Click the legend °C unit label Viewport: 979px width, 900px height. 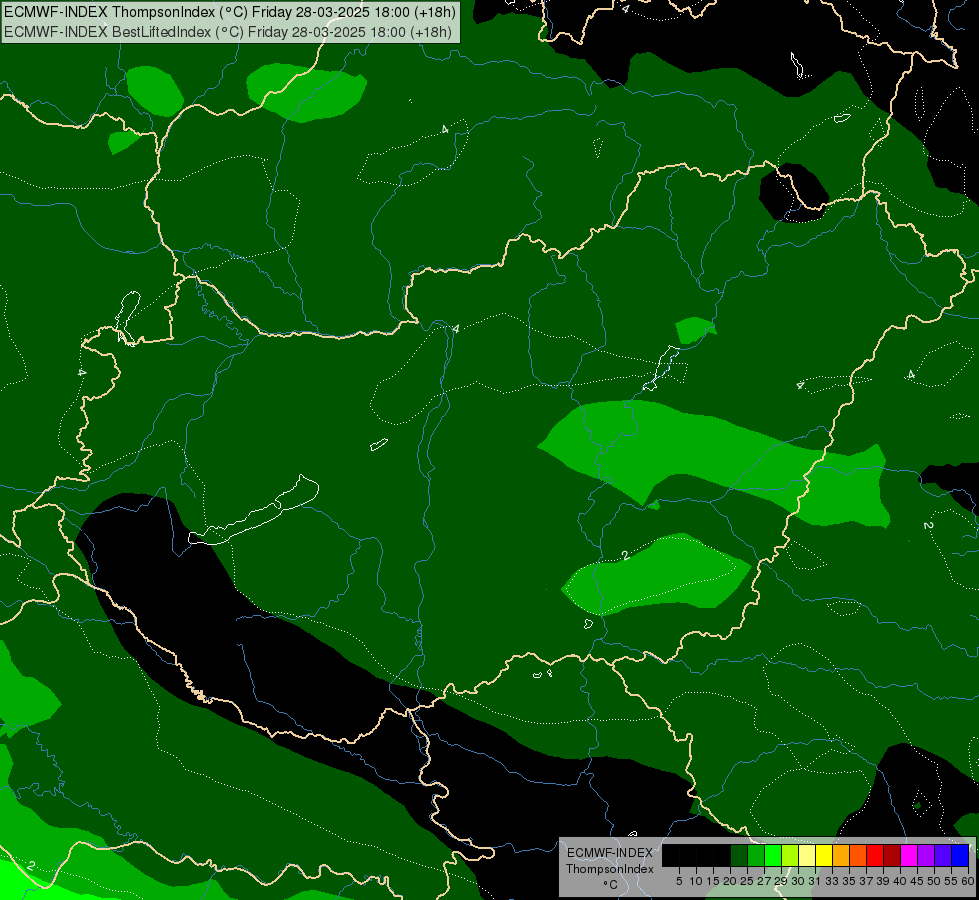pyautogui.click(x=610, y=884)
